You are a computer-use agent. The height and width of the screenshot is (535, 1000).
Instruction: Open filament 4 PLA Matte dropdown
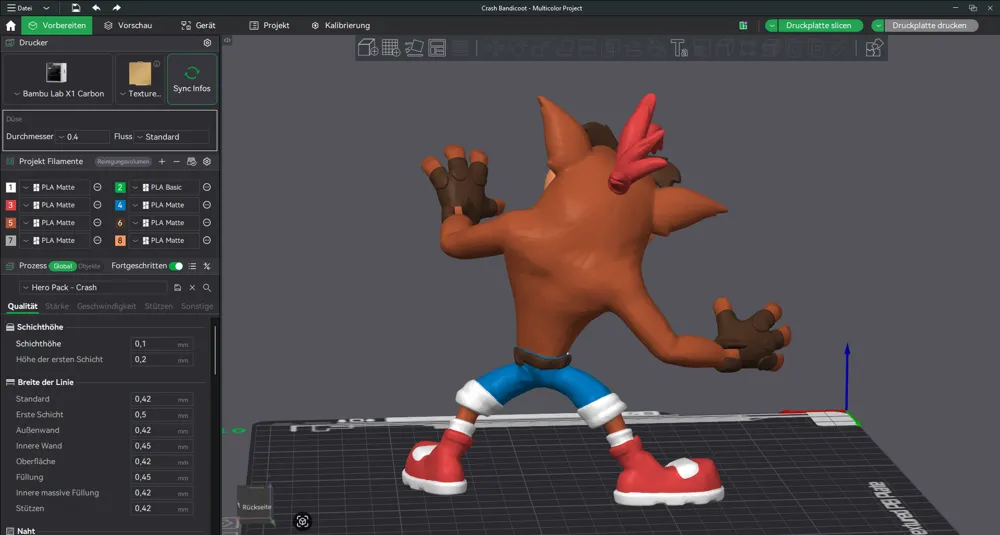pos(163,205)
